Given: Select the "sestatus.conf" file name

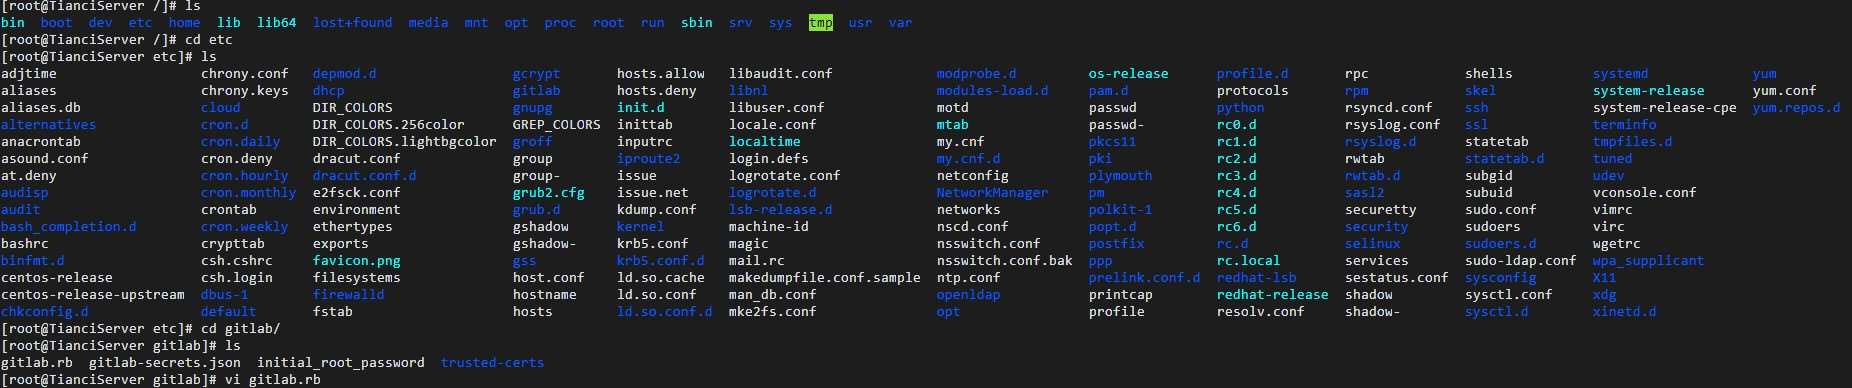Looking at the screenshot, I should (x=1397, y=278).
